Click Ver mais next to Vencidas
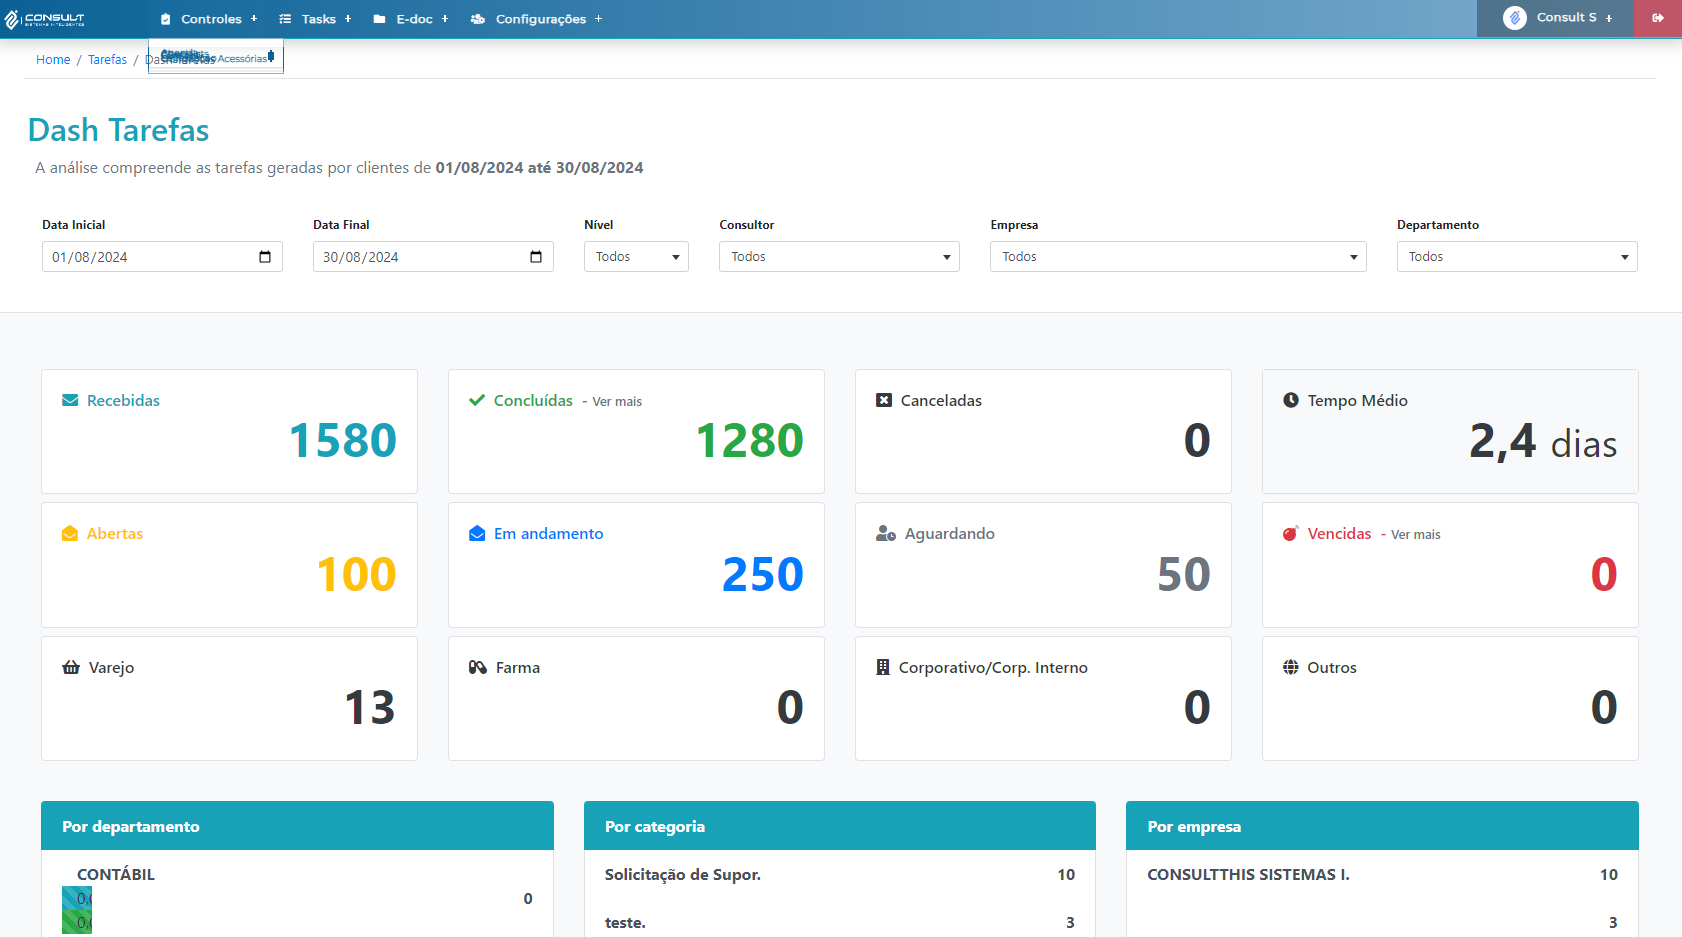The width and height of the screenshot is (1682, 937). pos(1416,535)
